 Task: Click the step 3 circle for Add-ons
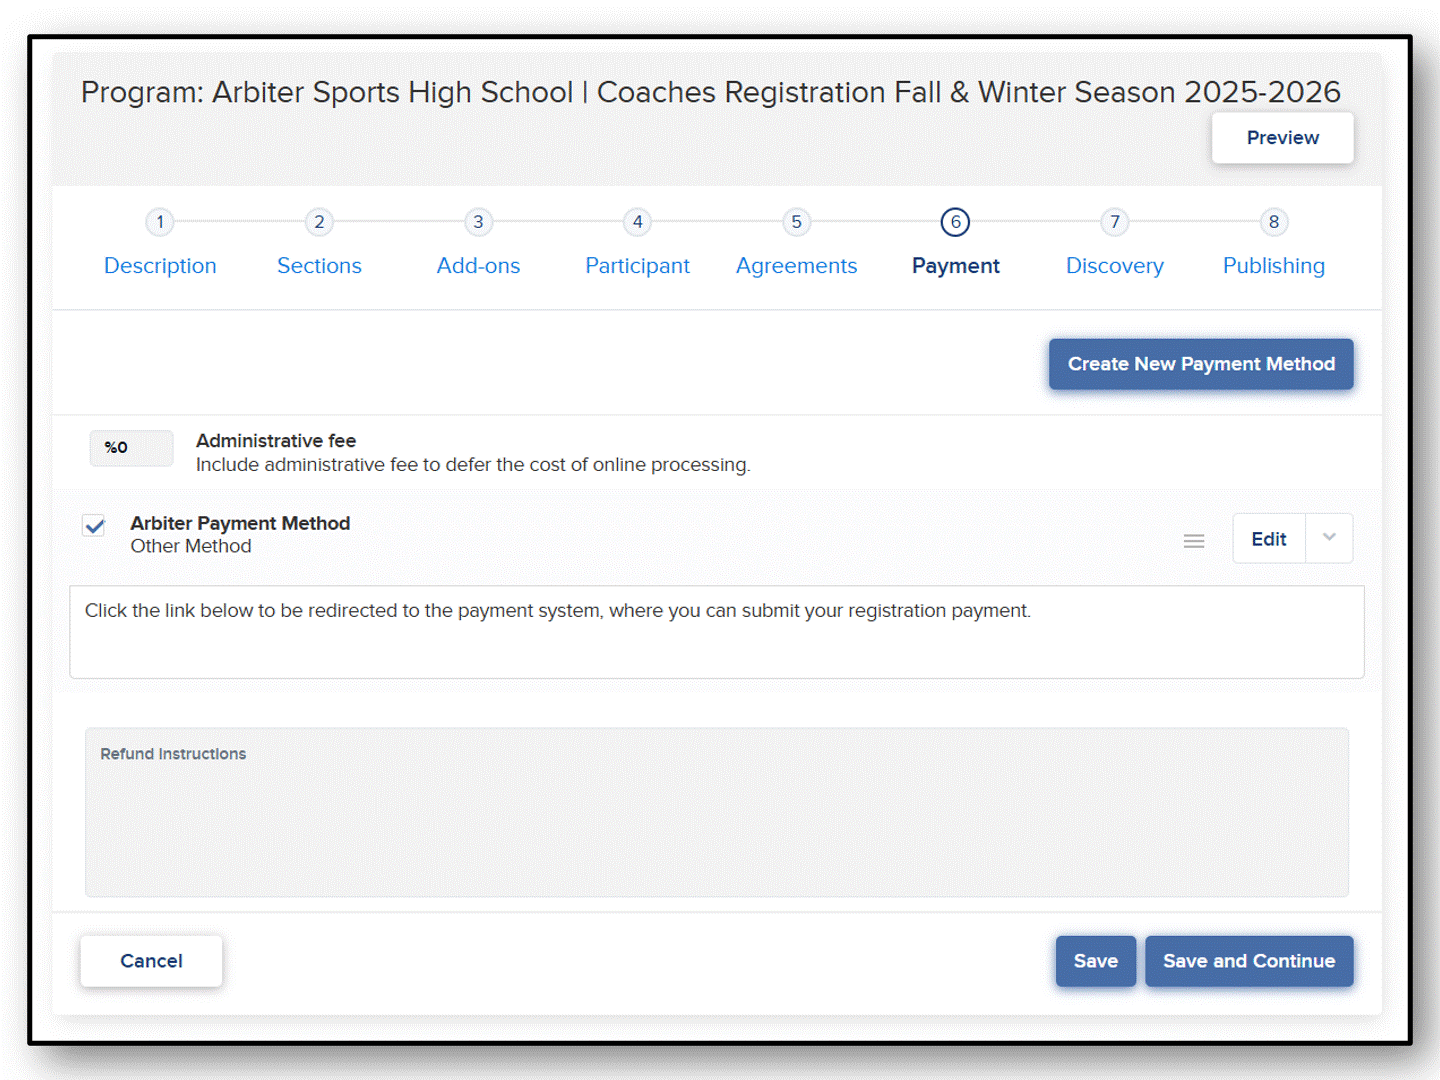(478, 222)
